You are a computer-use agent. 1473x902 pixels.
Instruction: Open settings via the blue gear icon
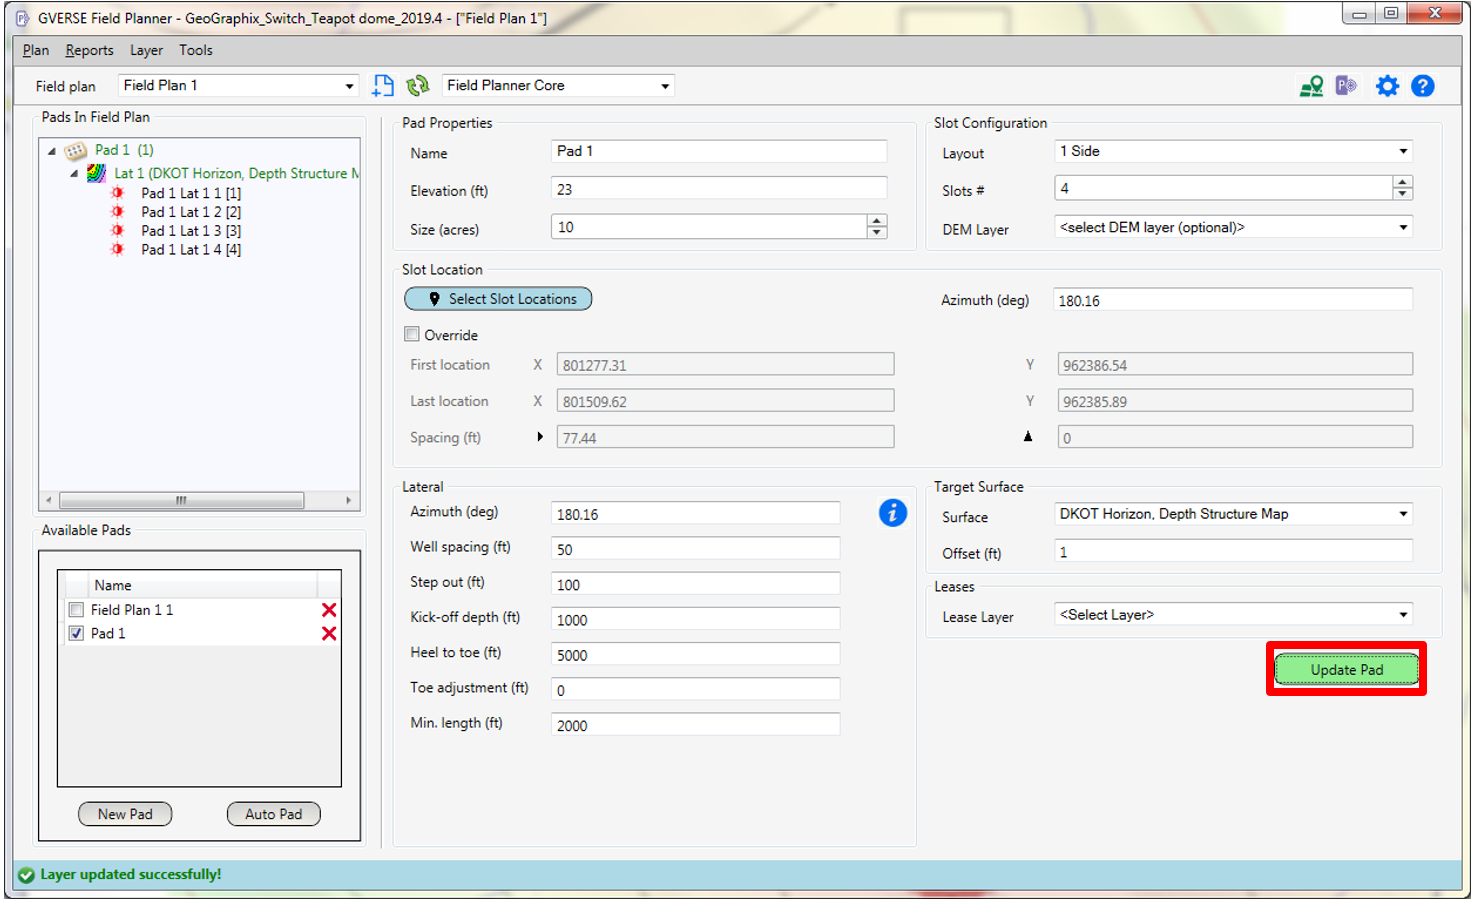pyautogui.click(x=1387, y=86)
